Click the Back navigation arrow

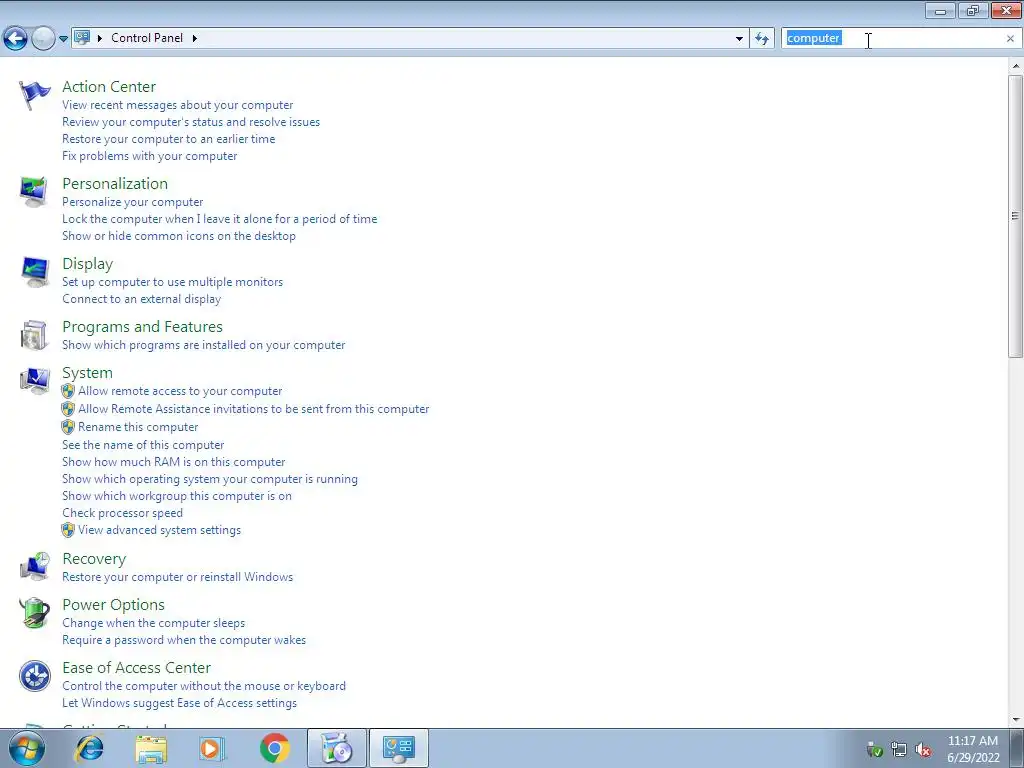click(x=15, y=39)
